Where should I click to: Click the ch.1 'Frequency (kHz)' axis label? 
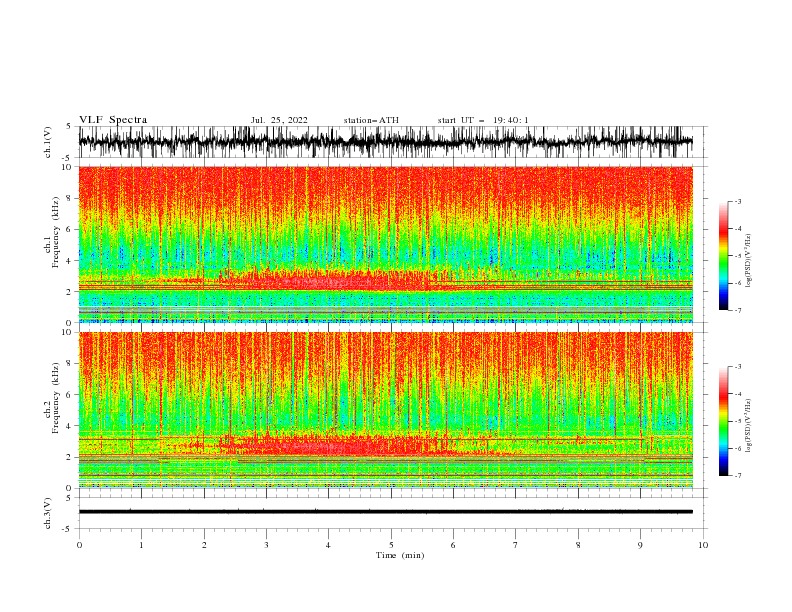click(x=56, y=232)
